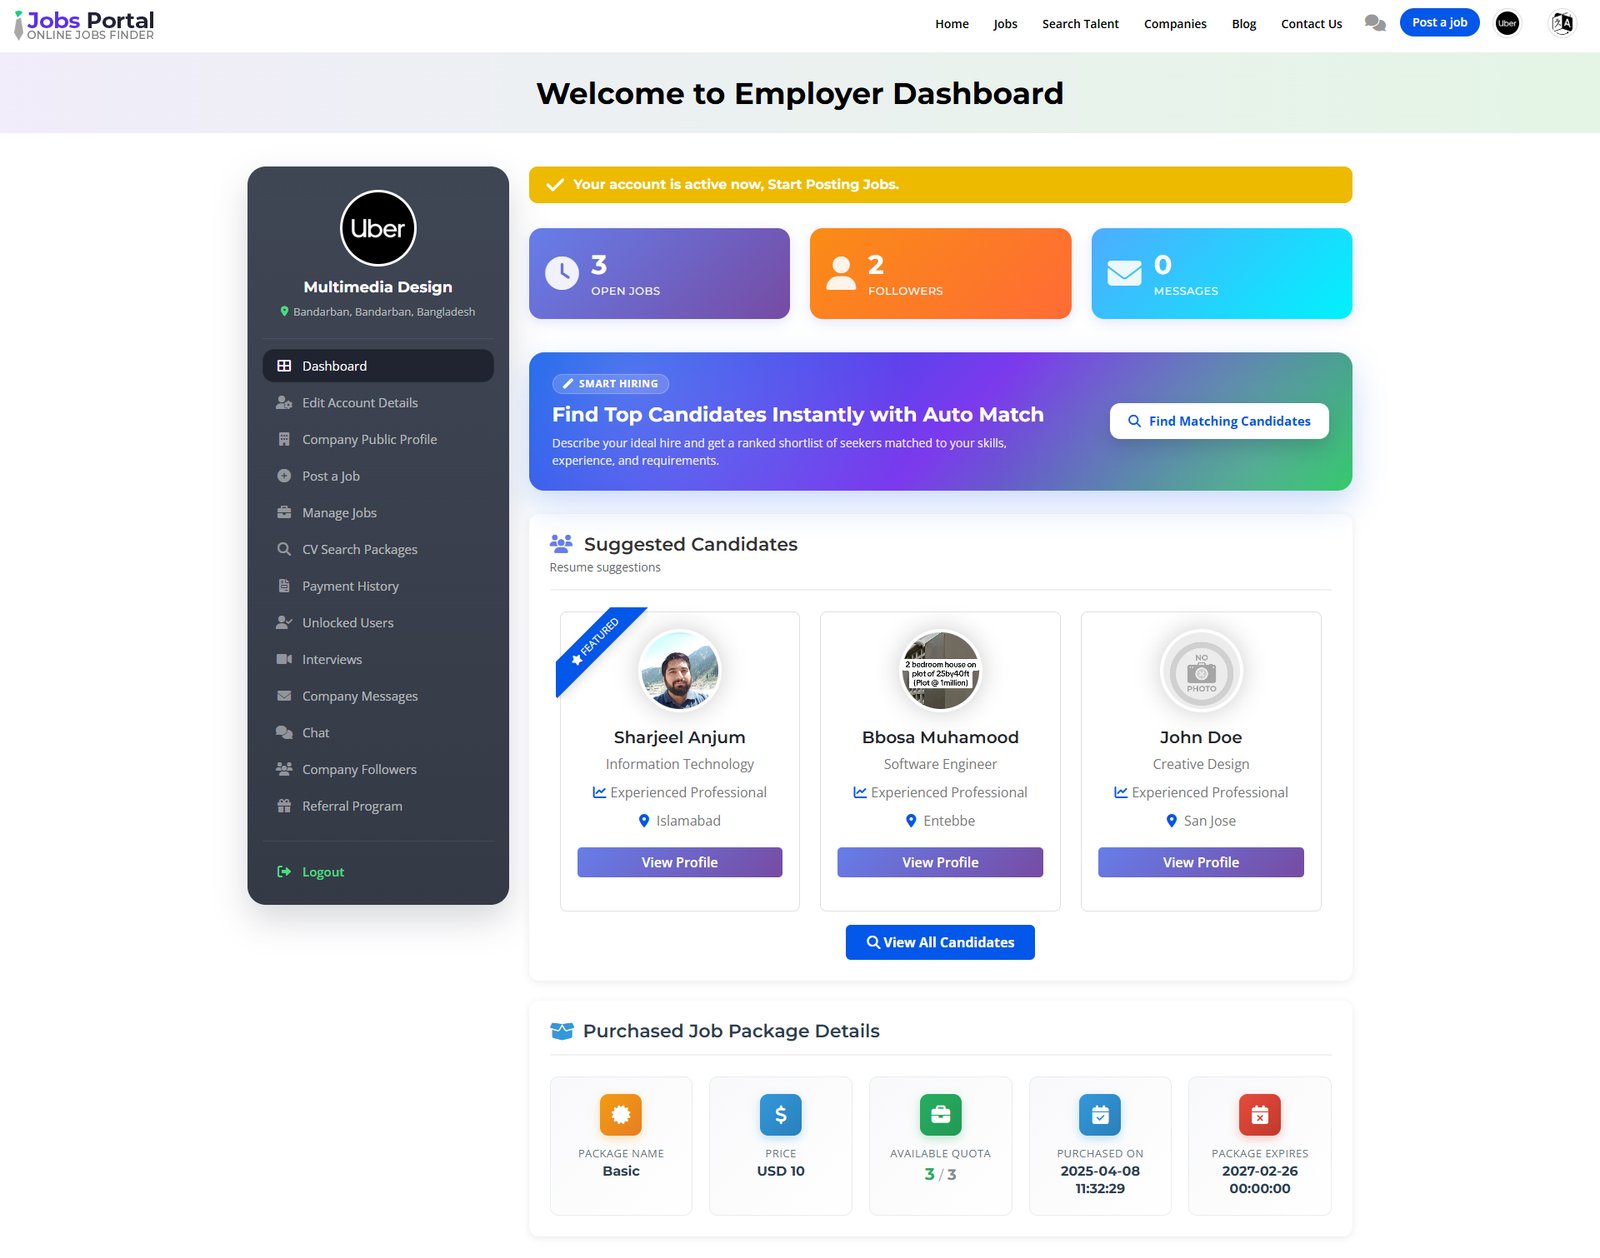Click the orange Package Name badge icon
Screen dimensions: 1600x1258
(x=621, y=1114)
